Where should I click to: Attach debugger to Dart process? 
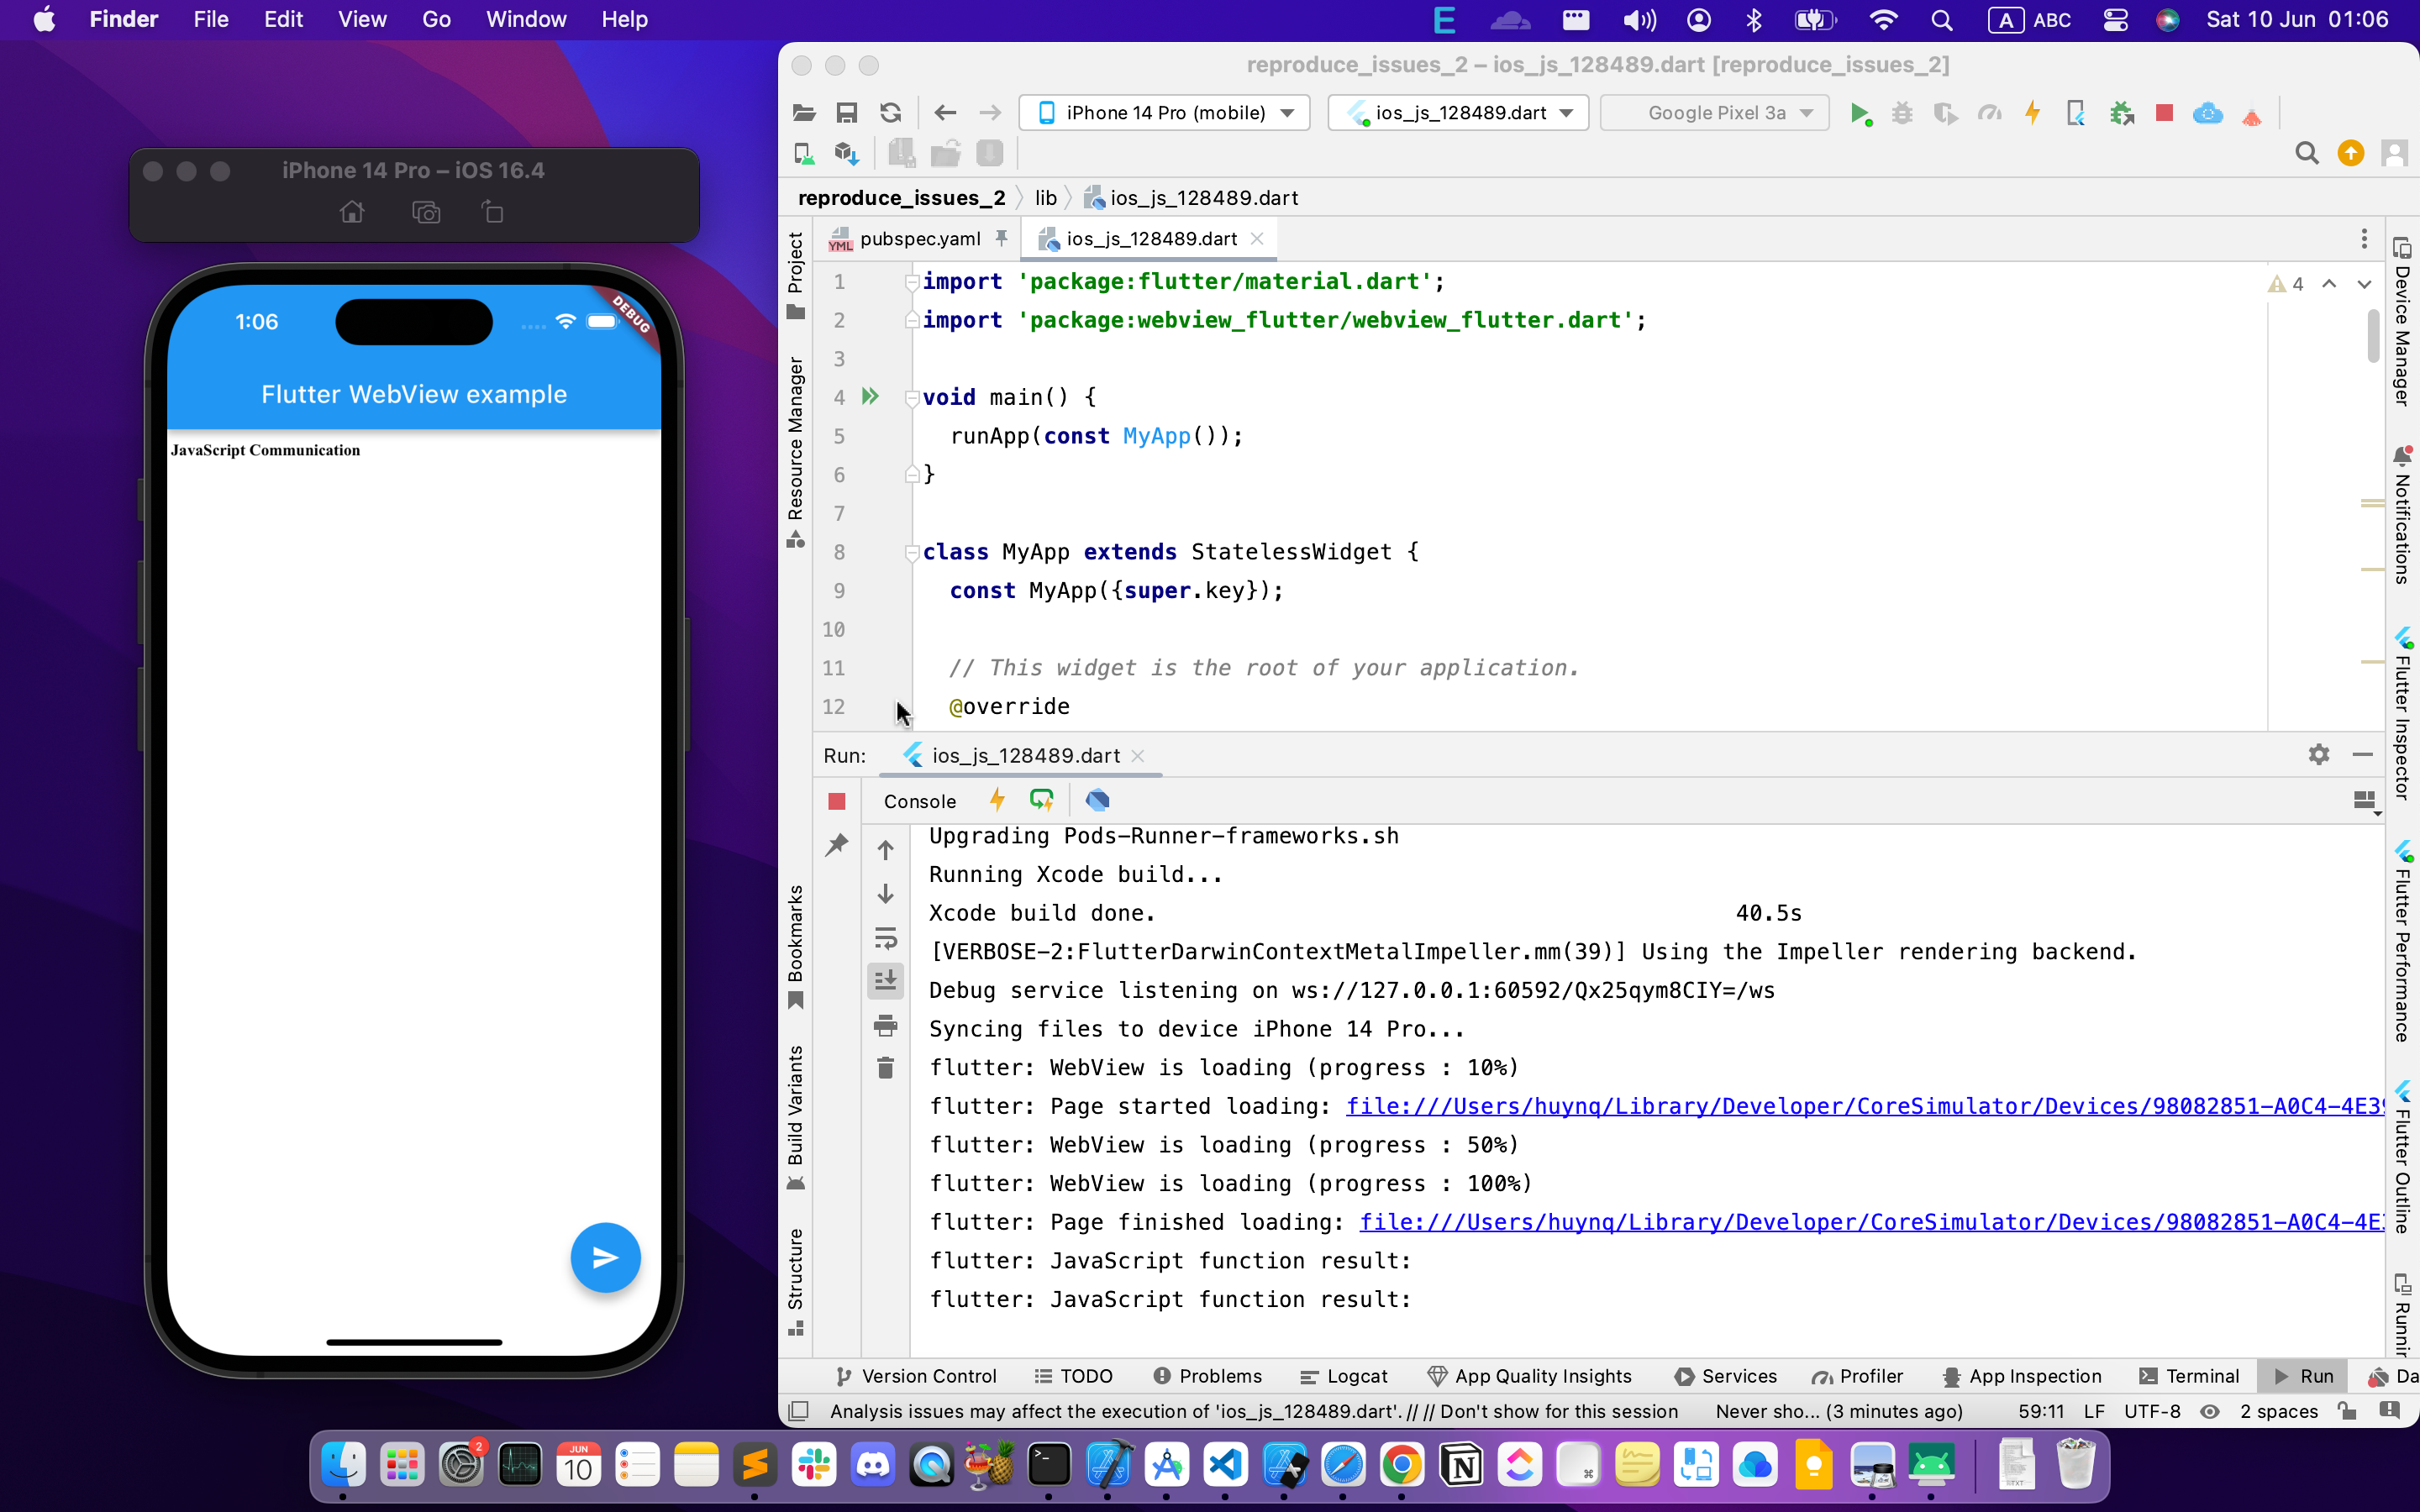(x=2121, y=113)
